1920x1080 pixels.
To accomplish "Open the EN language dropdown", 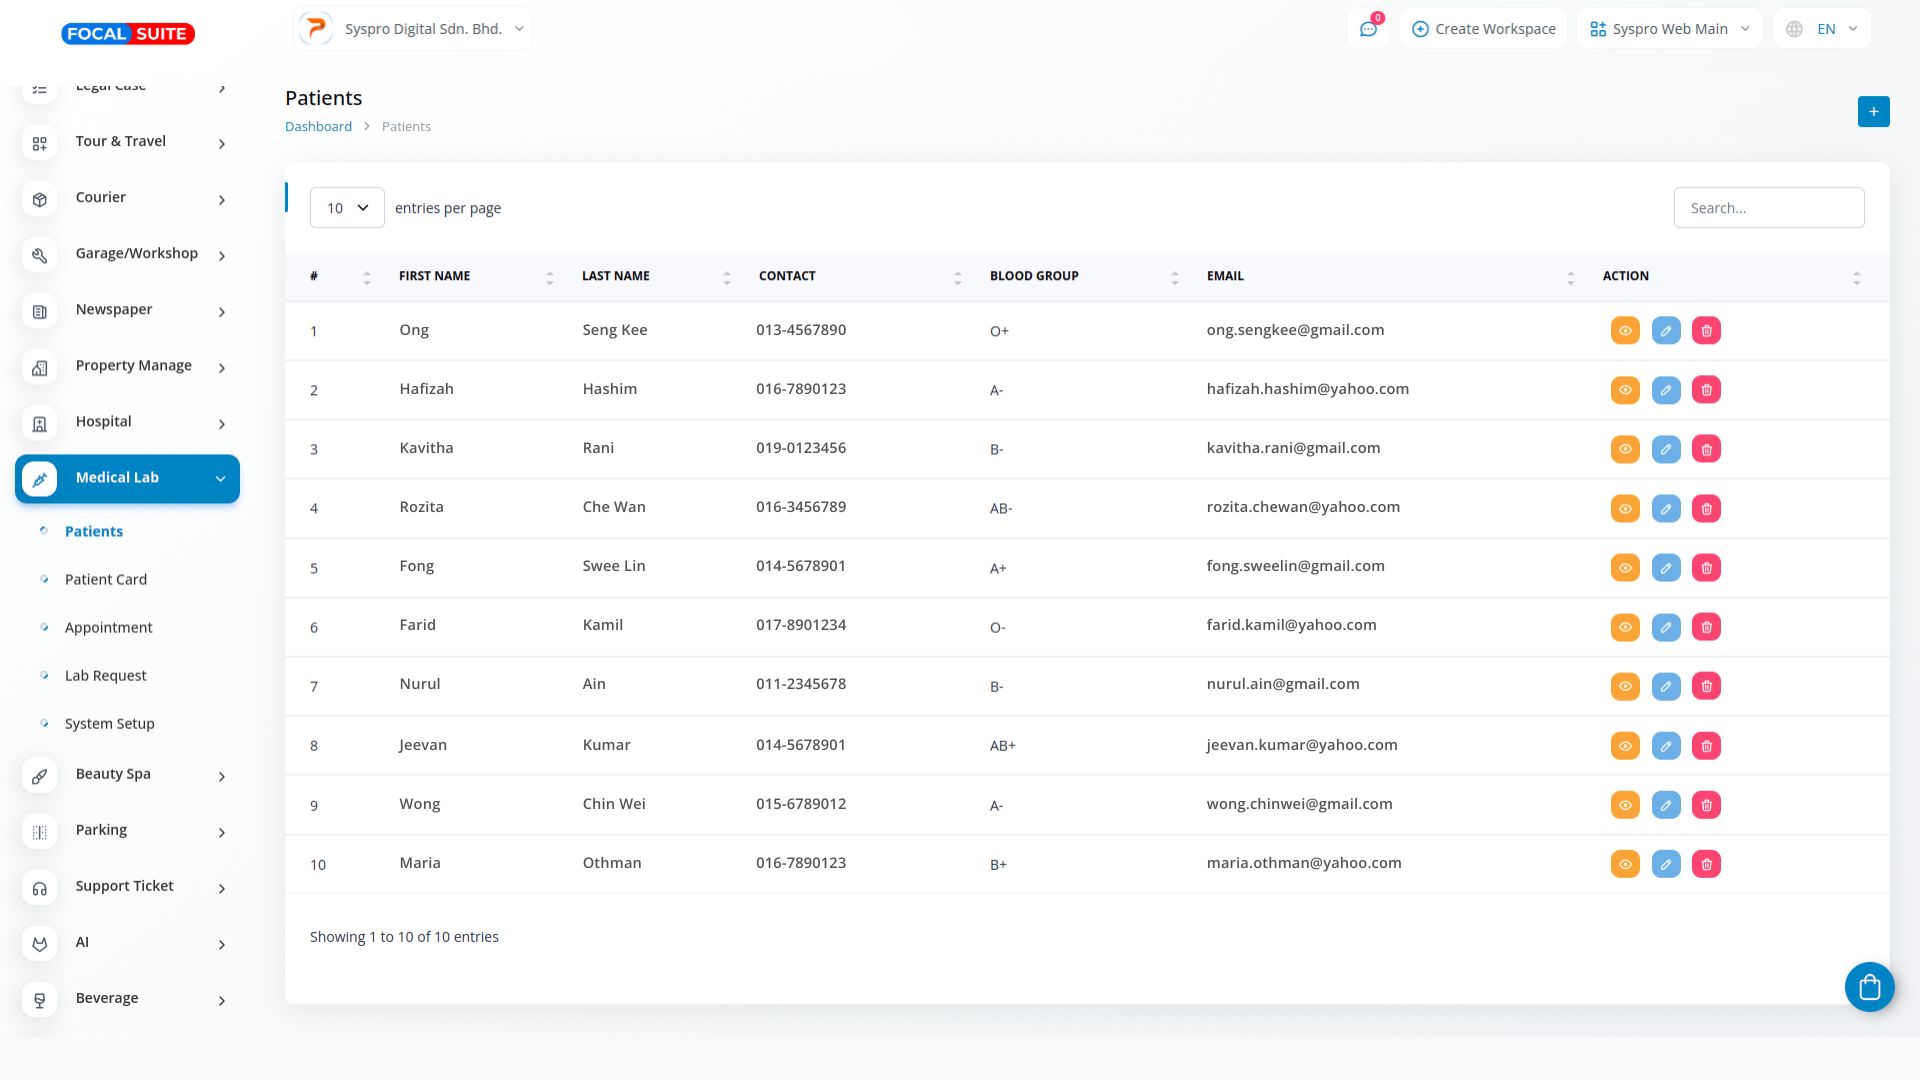I will click(x=1823, y=29).
